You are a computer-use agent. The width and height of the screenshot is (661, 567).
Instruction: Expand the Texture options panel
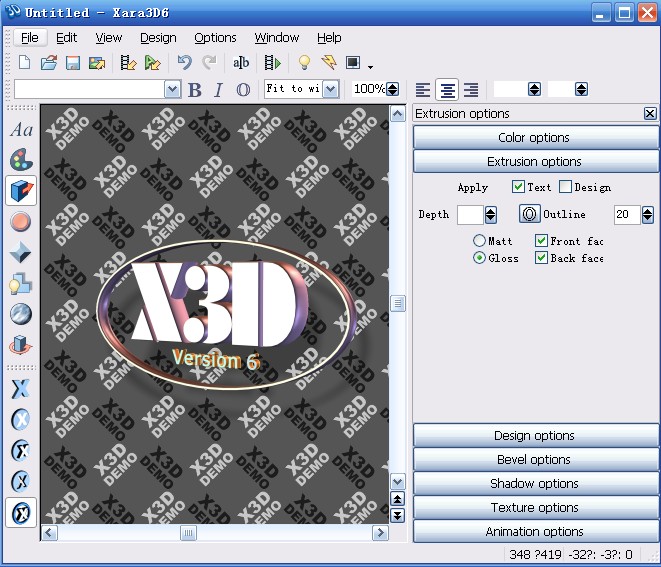[x=535, y=508]
